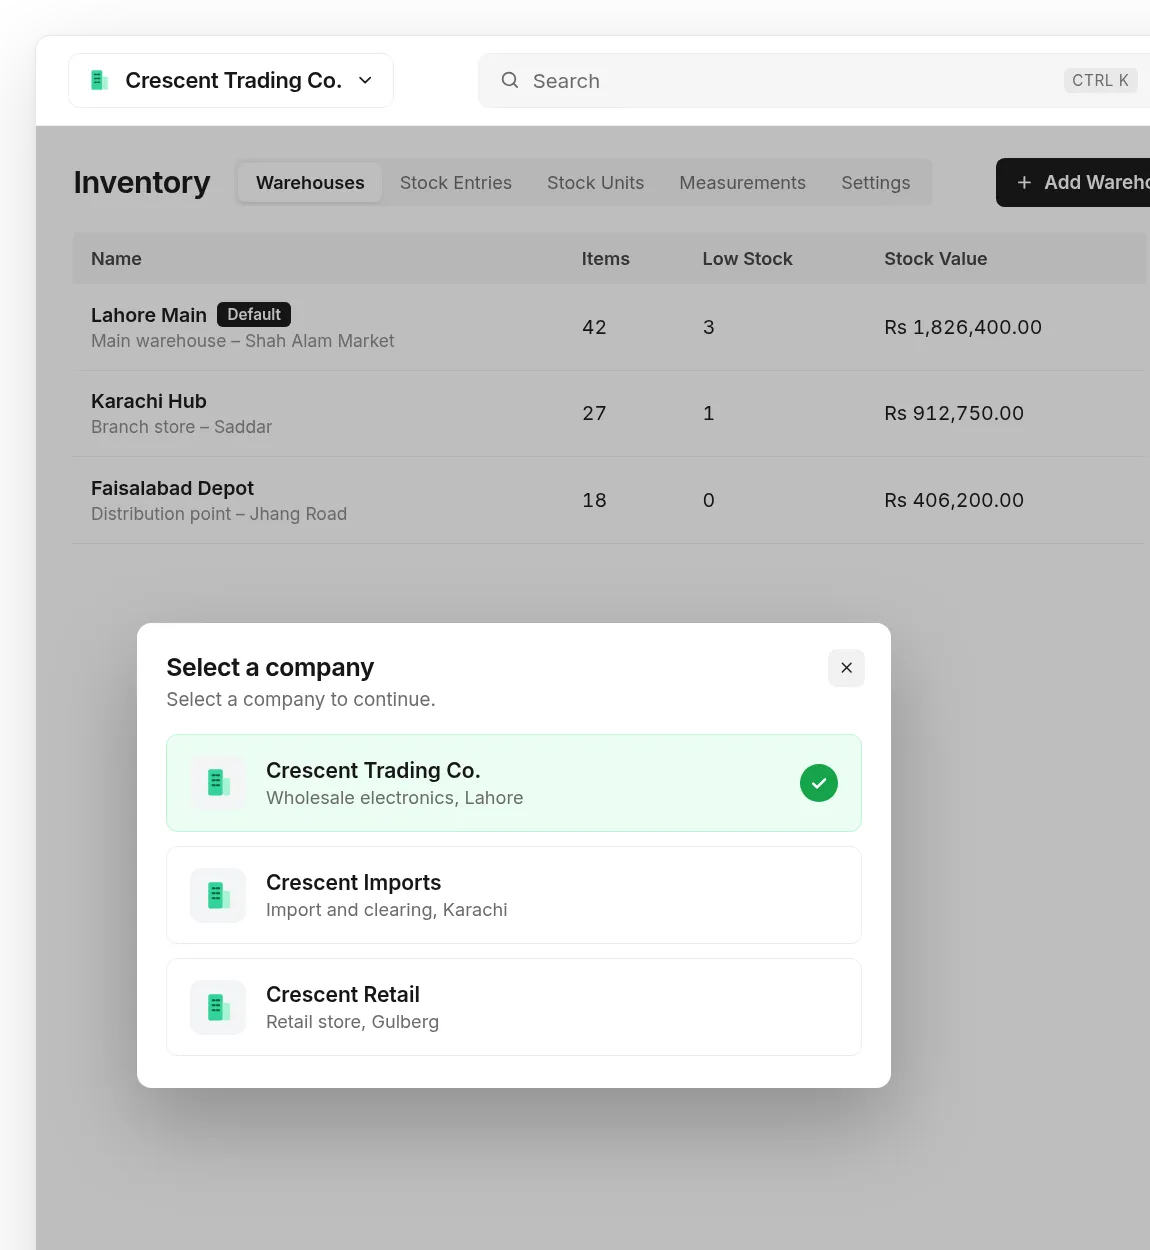Switch to the Warehouses tab
This screenshot has height=1250, width=1150.
point(310,183)
